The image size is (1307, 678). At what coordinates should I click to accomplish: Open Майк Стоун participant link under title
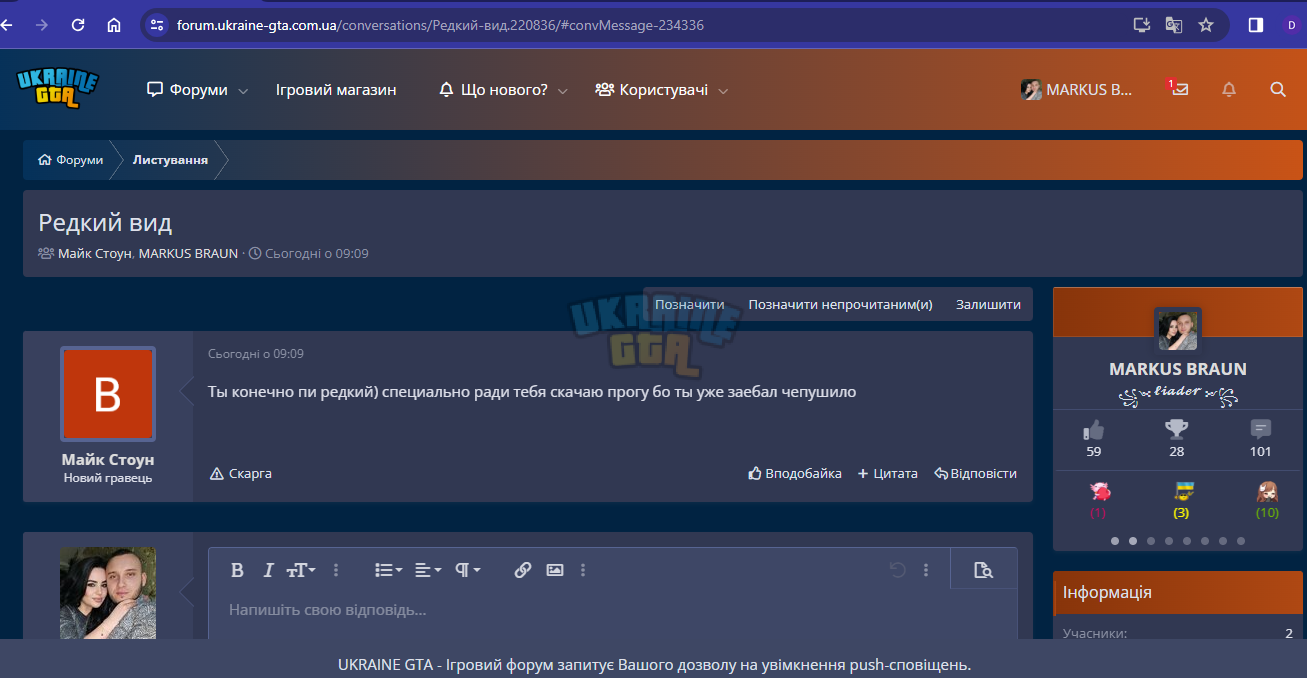click(94, 254)
